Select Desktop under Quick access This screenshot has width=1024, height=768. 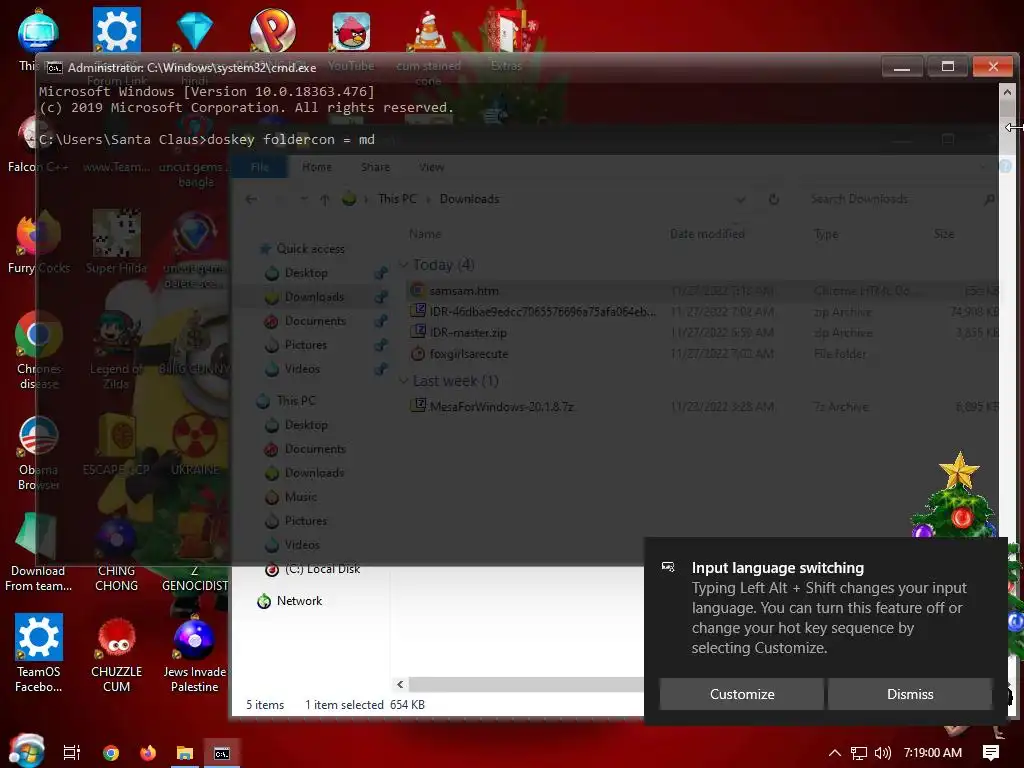click(306, 273)
